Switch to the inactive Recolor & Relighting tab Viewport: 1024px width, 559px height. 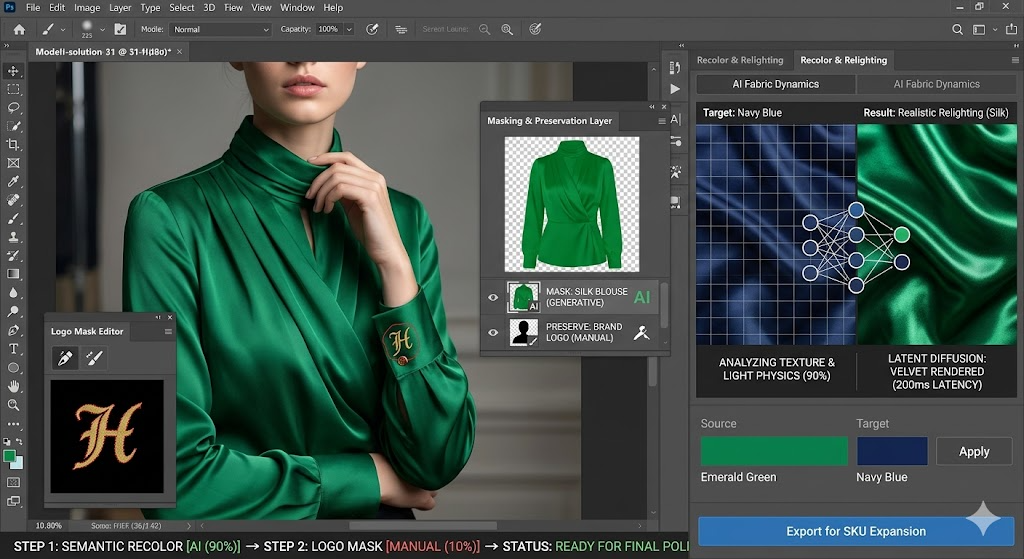740,60
